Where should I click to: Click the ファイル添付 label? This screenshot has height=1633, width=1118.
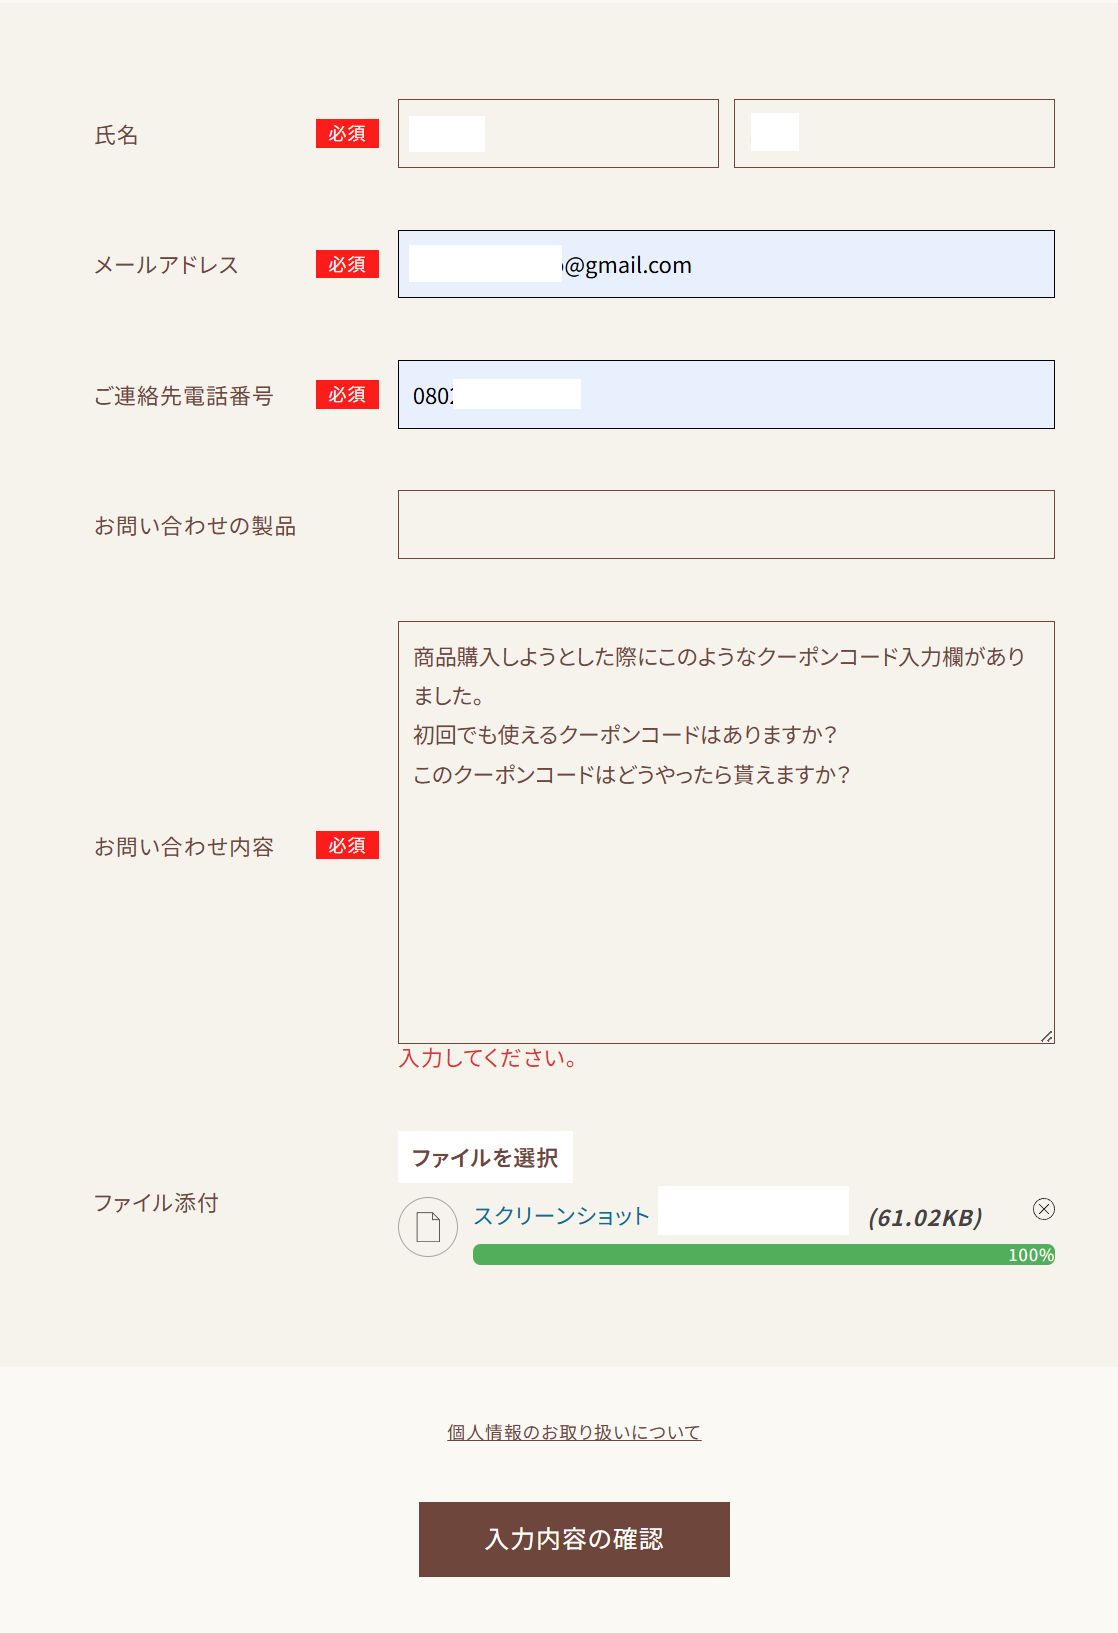156,1203
